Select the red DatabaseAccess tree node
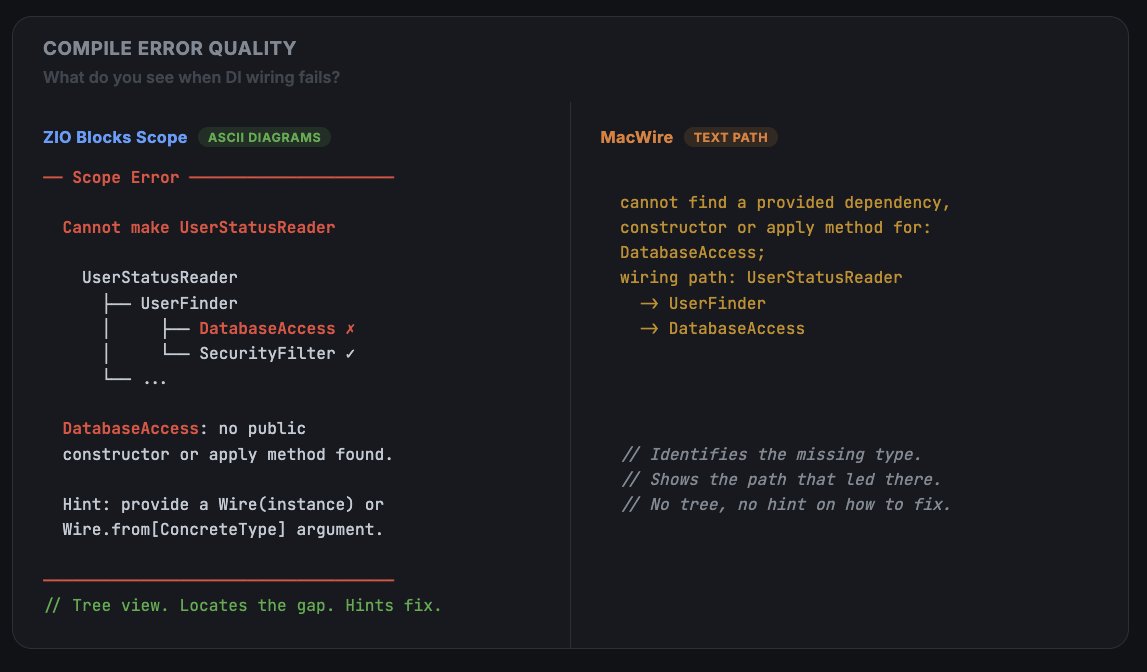Viewport: 1147px width, 672px height. point(267,328)
